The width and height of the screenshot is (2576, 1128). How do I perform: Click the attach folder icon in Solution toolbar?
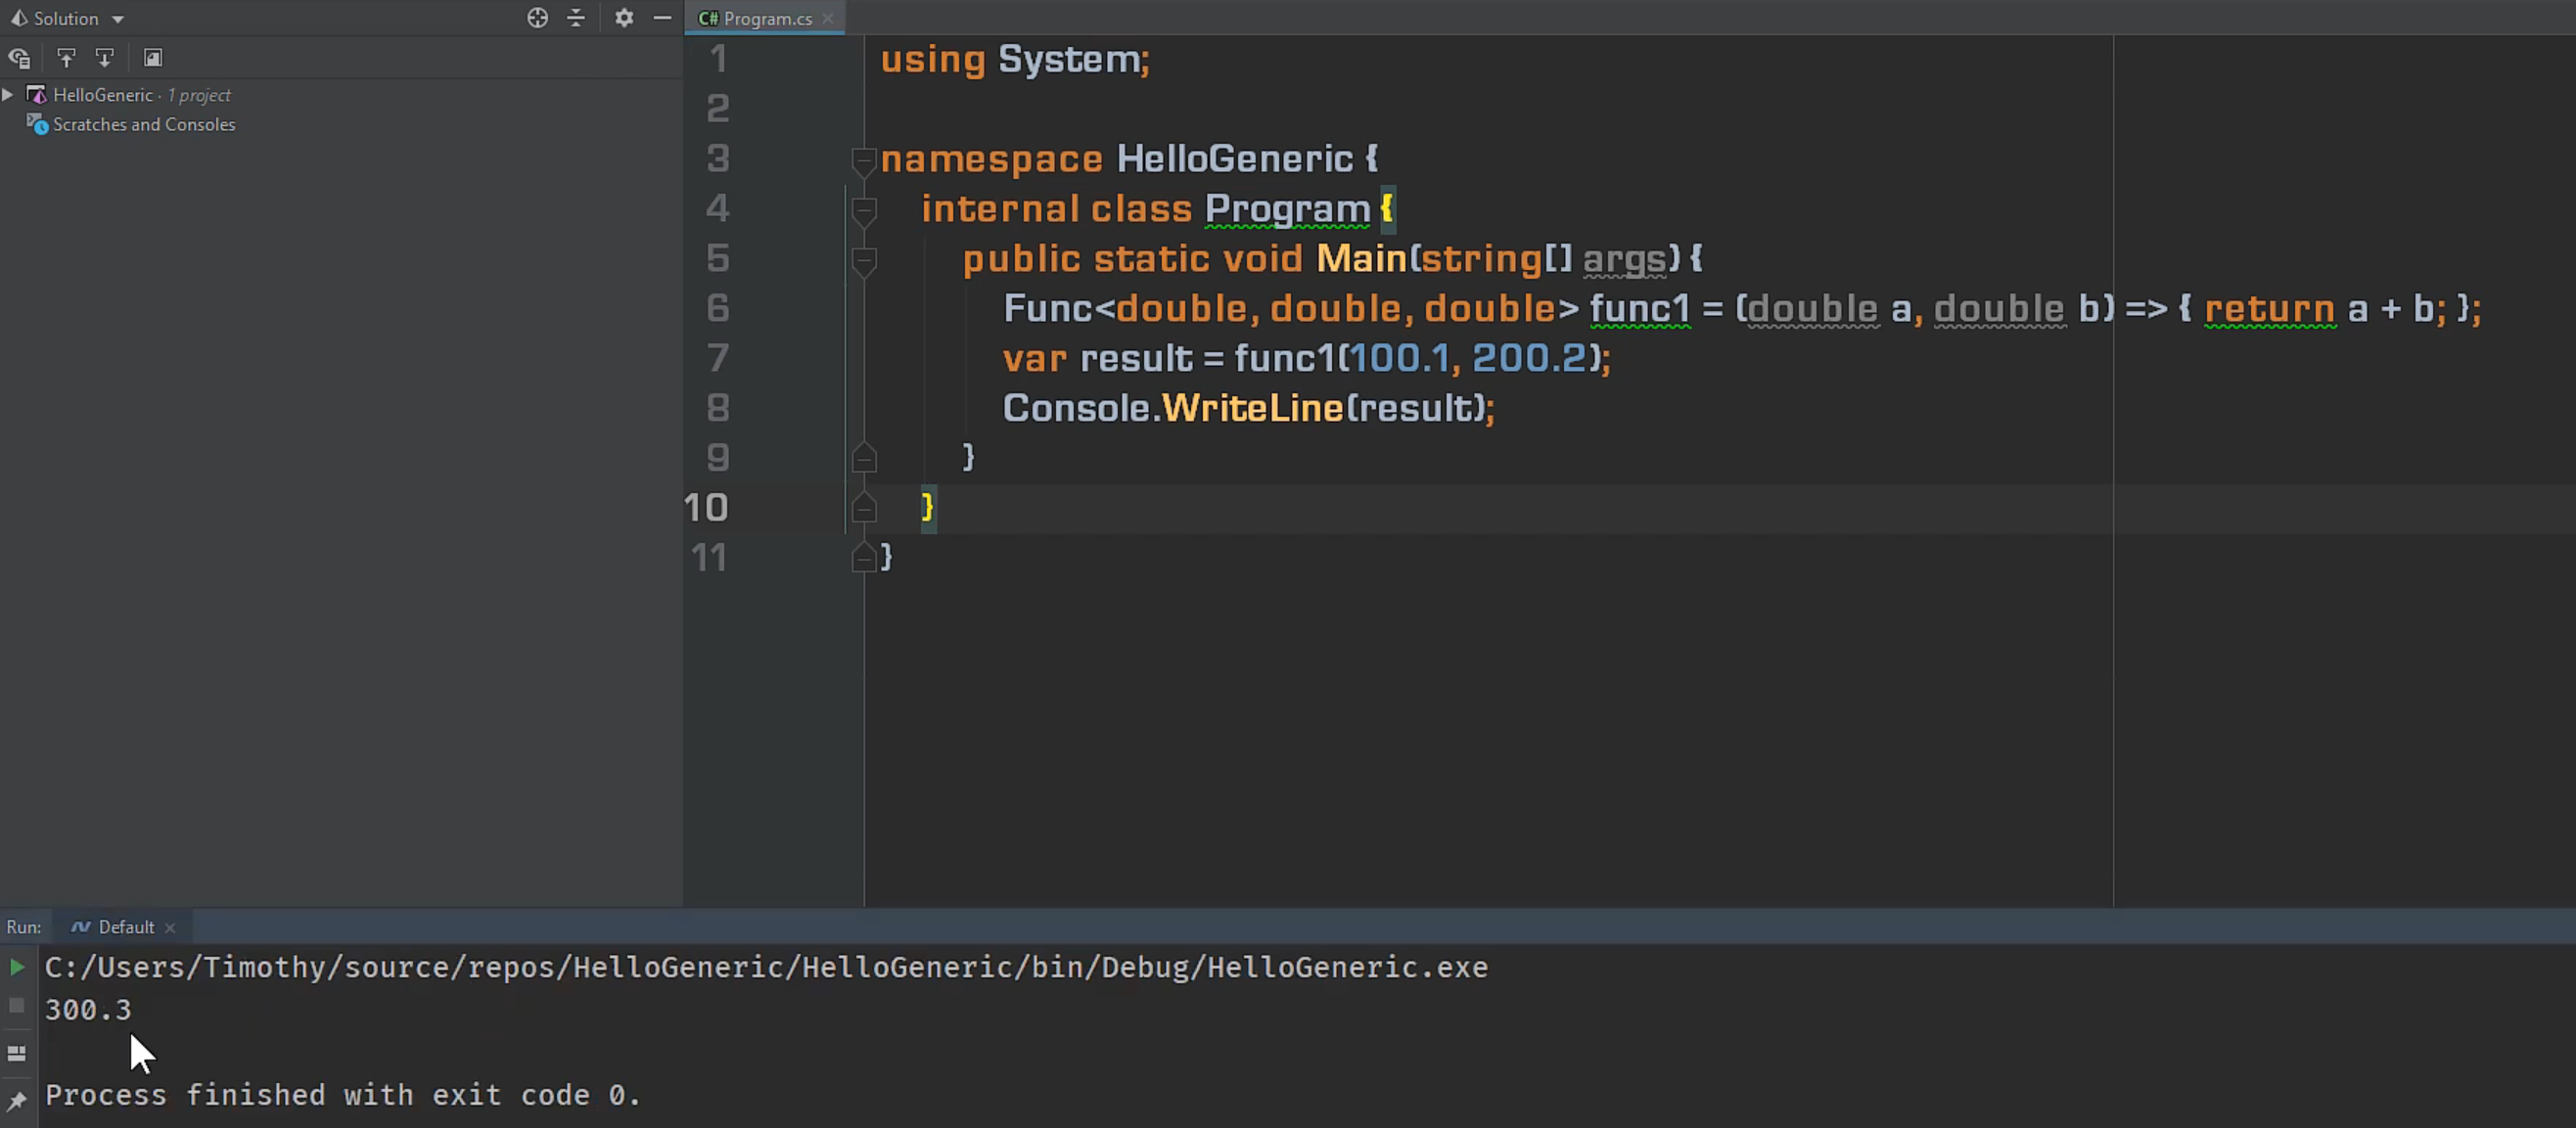coord(19,58)
